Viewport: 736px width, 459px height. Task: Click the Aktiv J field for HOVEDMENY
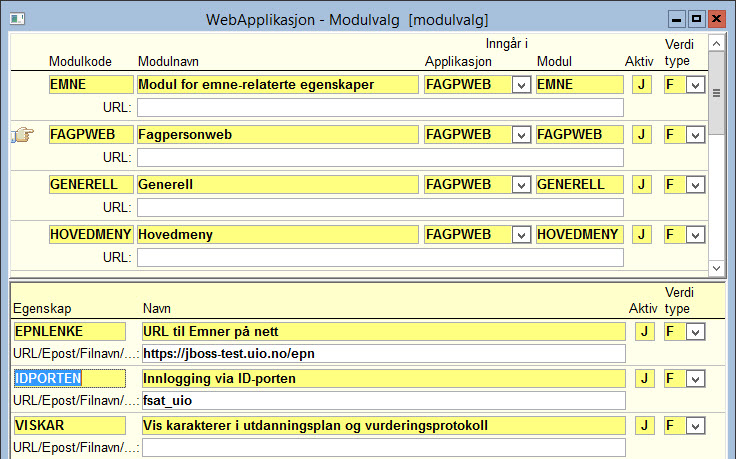tap(642, 234)
